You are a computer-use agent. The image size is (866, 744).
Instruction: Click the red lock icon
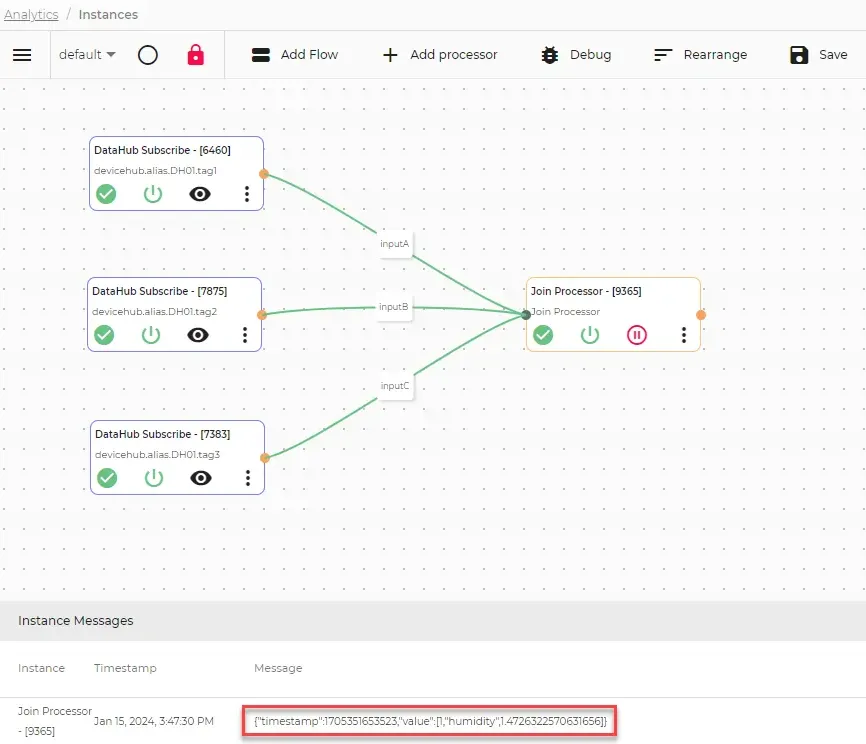point(196,55)
